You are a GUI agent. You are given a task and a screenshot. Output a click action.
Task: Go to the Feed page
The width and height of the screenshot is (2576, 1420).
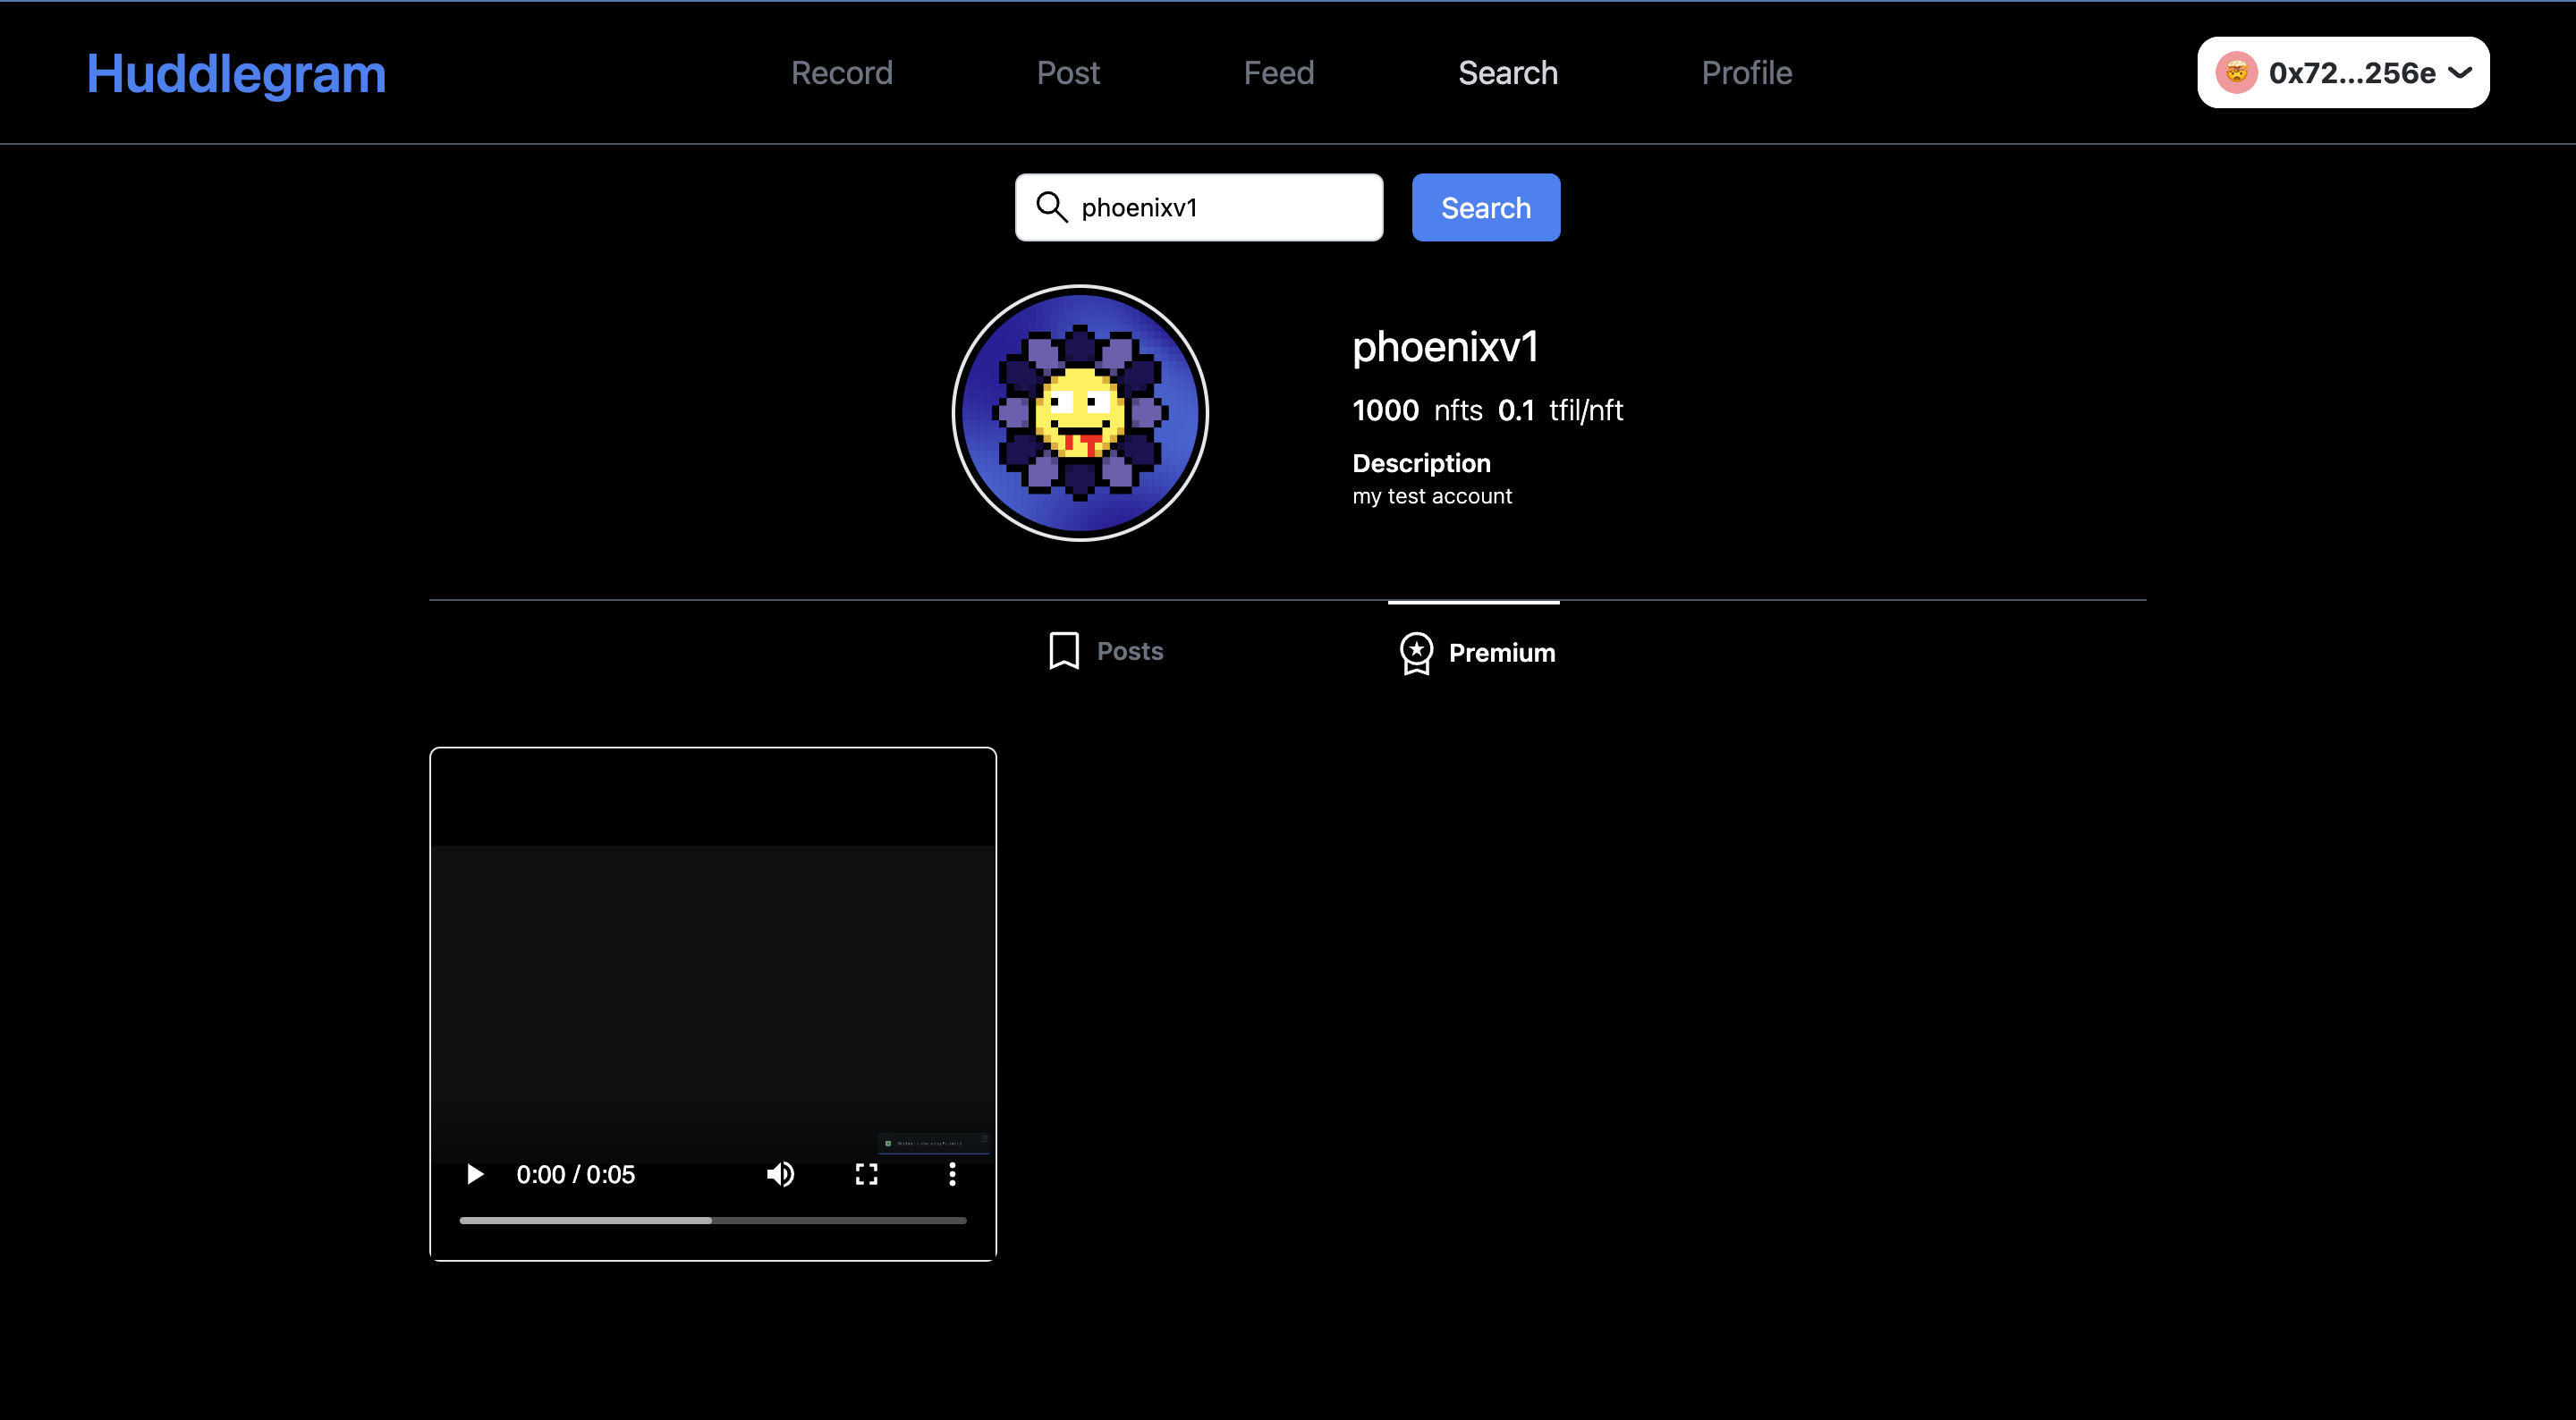[1278, 73]
